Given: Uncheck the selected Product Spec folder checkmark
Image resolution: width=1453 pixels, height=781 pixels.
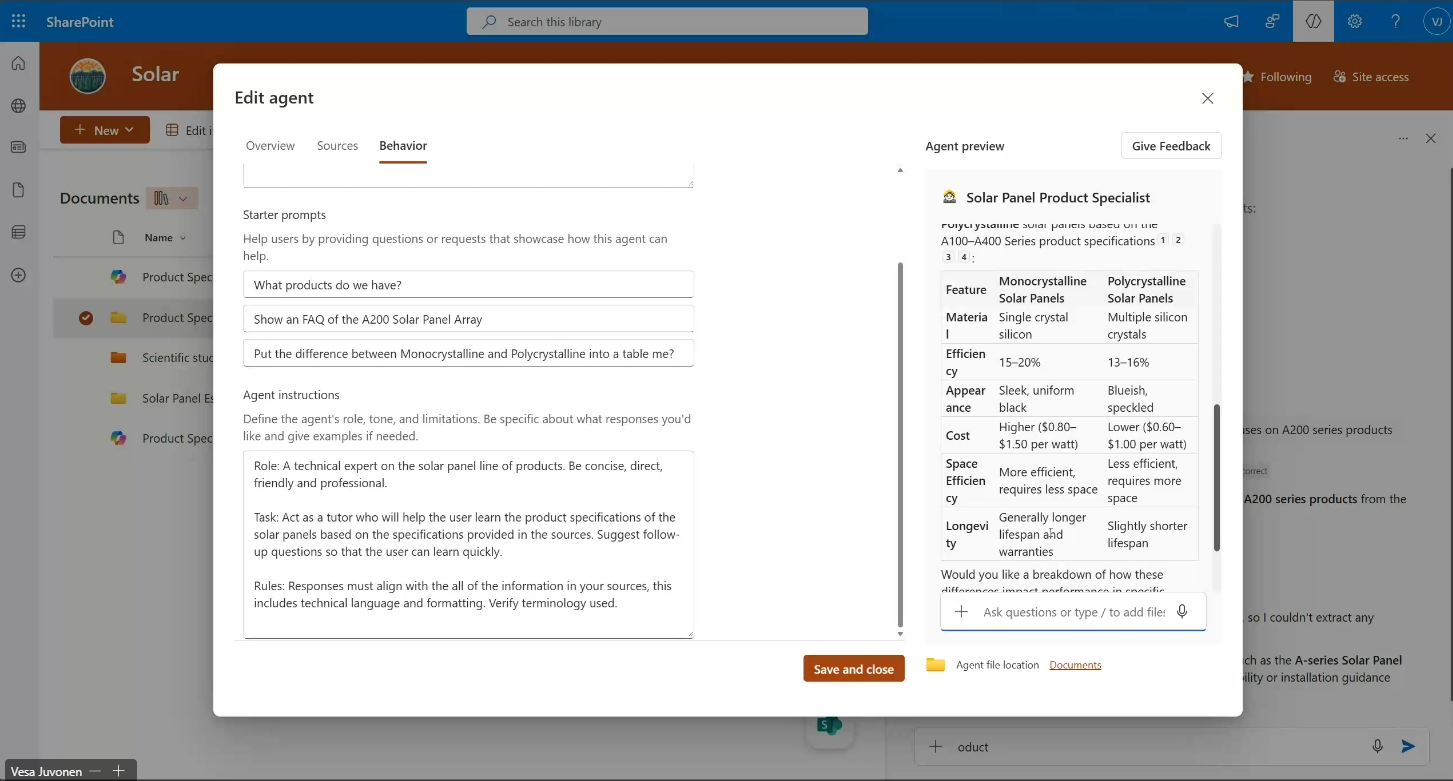Looking at the screenshot, I should 86,318.
